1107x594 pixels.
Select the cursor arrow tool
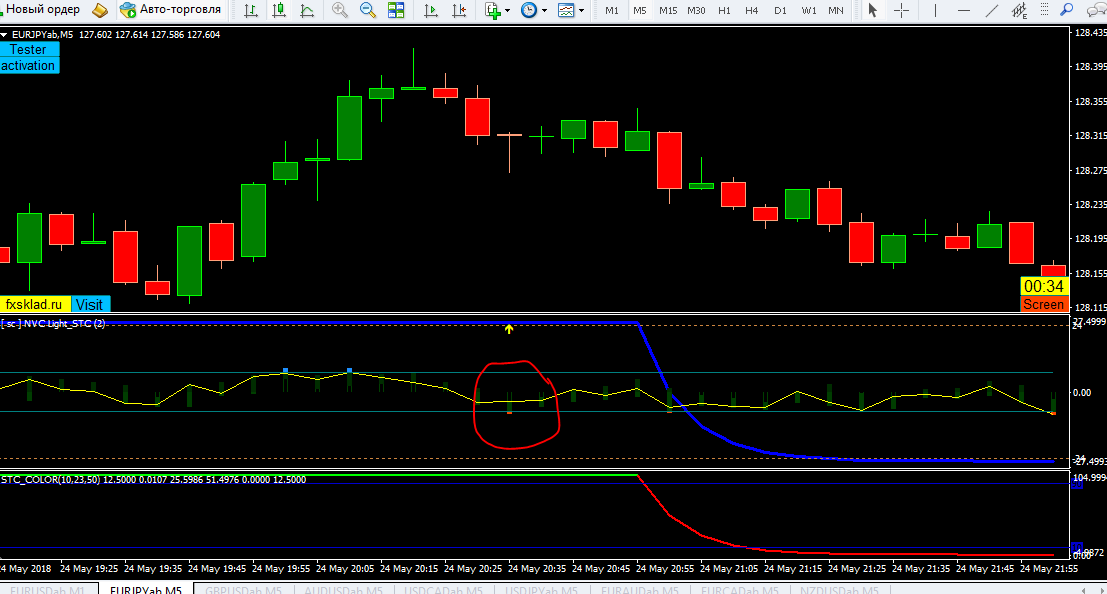click(873, 10)
